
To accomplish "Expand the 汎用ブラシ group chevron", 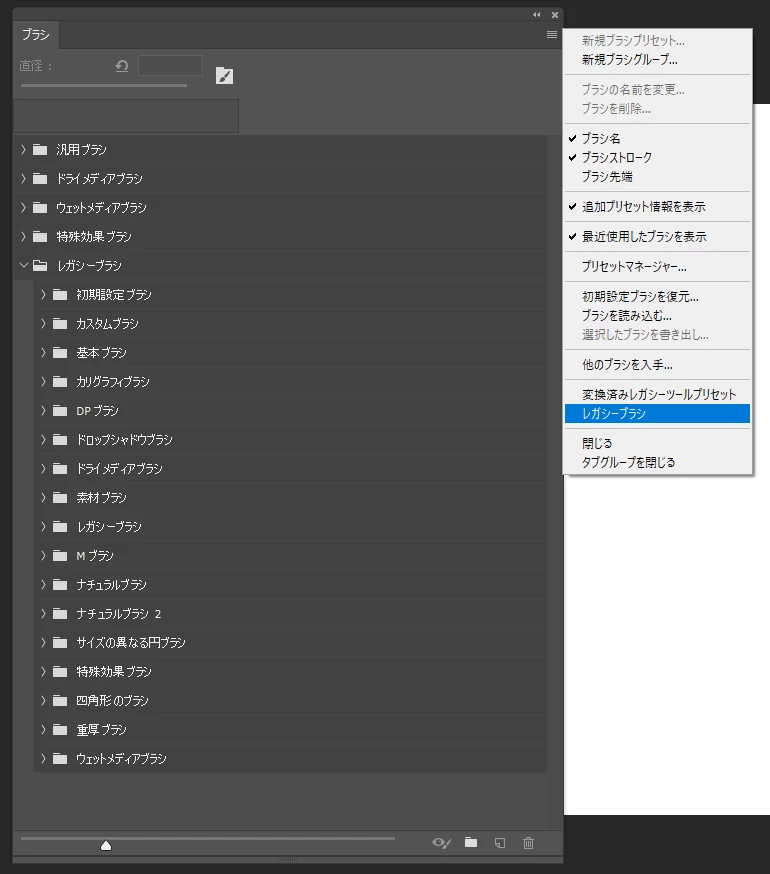I will coord(23,149).
